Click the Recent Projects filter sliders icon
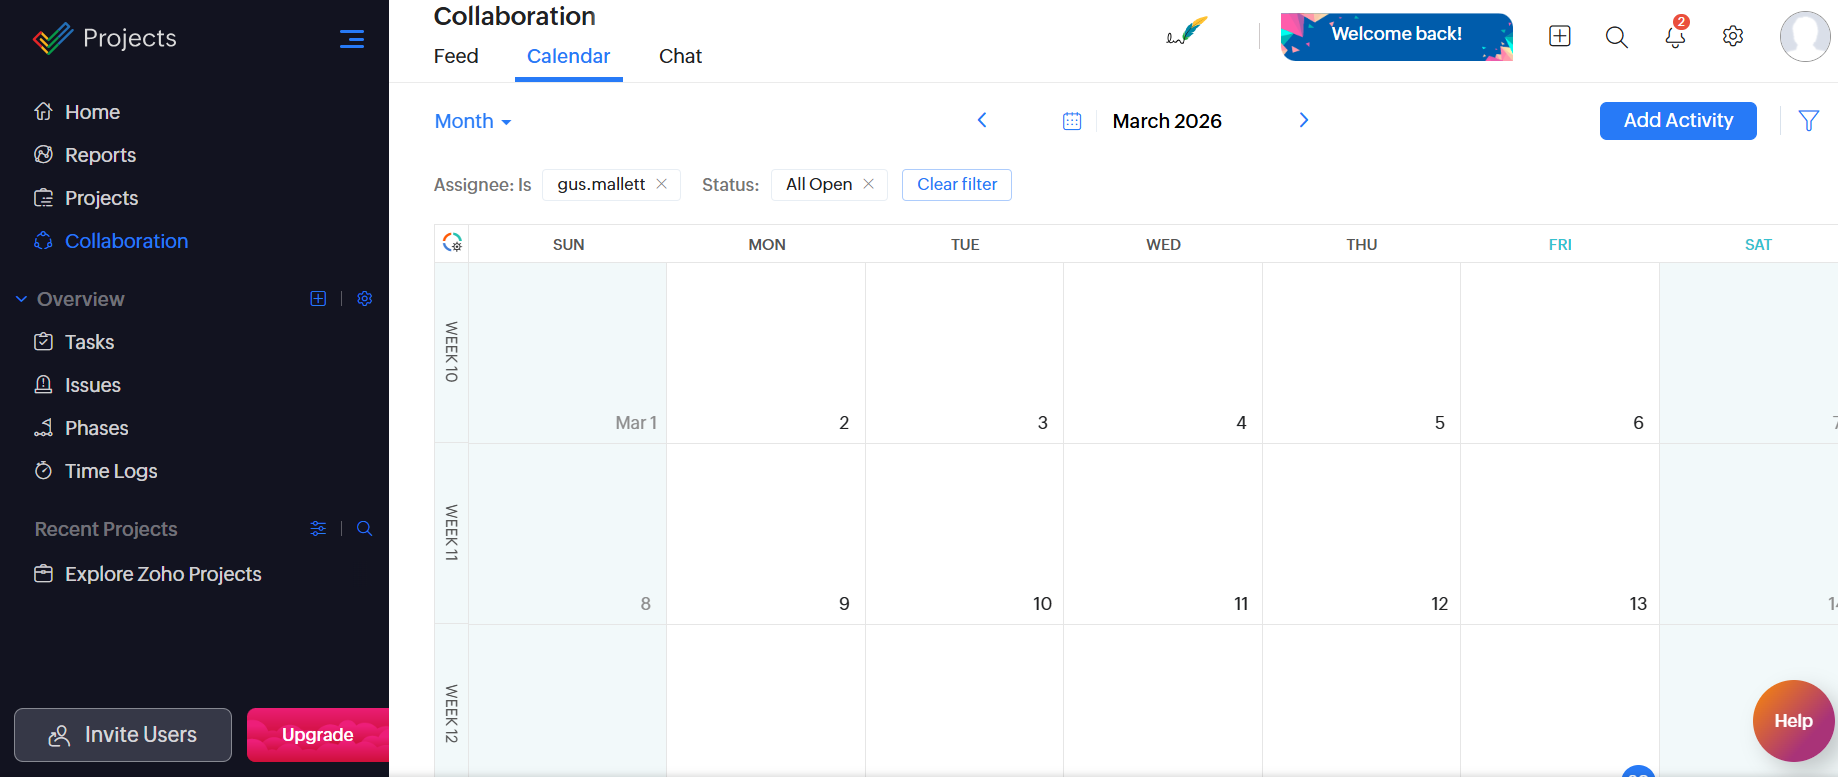 (x=318, y=528)
